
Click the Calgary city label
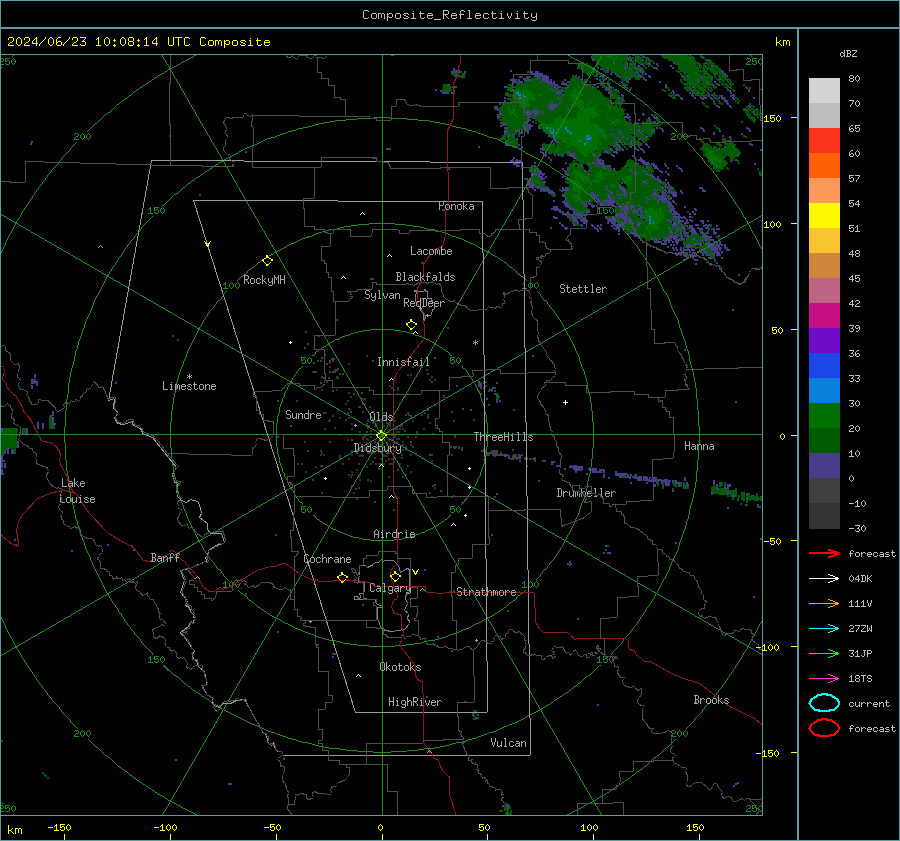coord(390,588)
